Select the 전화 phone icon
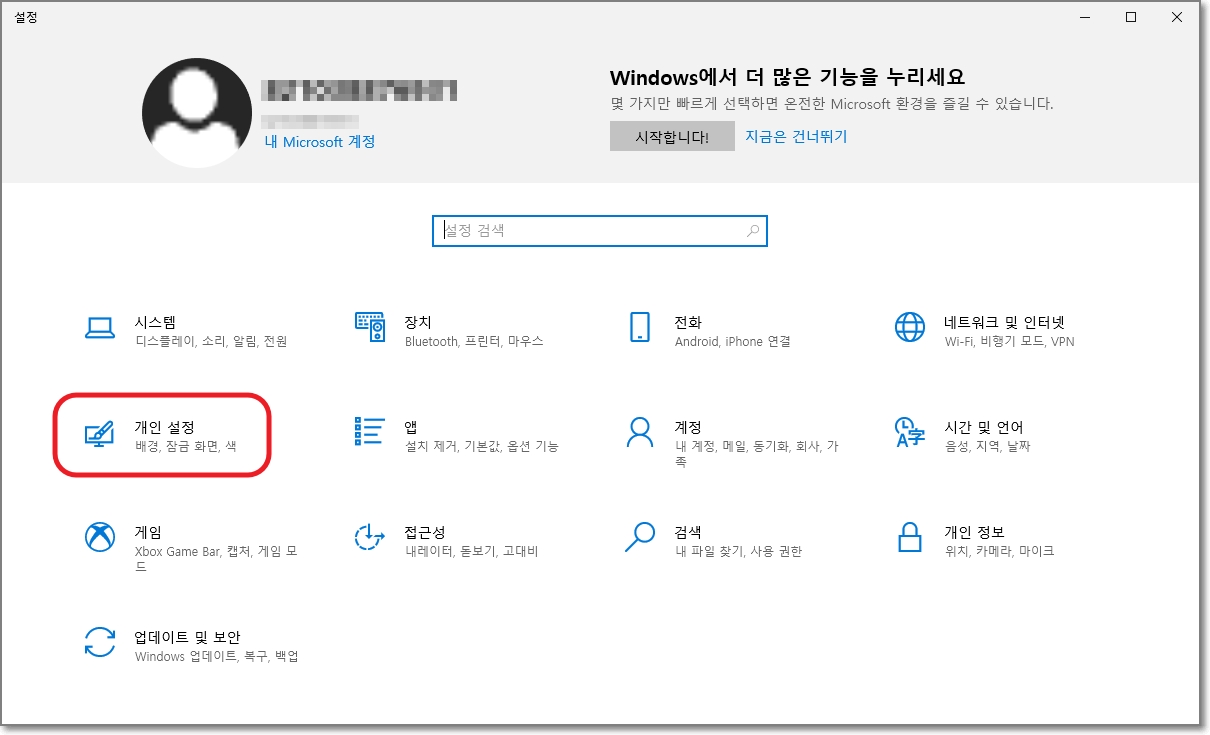1210x735 pixels. [640, 327]
